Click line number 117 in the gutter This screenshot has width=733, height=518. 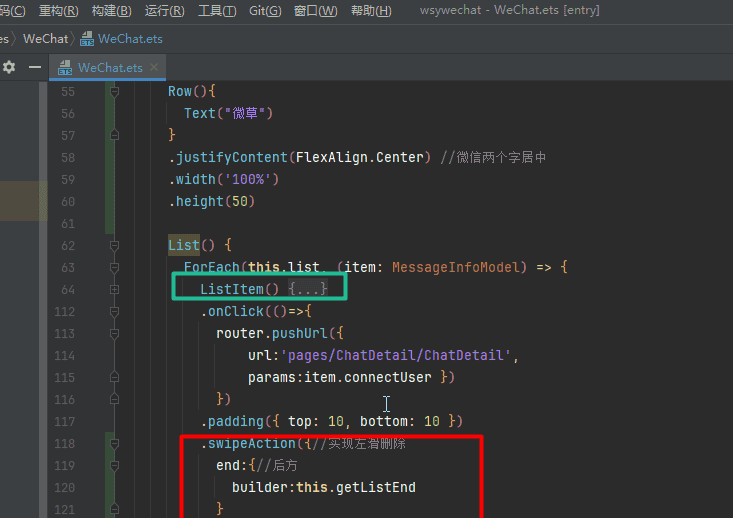pos(66,421)
